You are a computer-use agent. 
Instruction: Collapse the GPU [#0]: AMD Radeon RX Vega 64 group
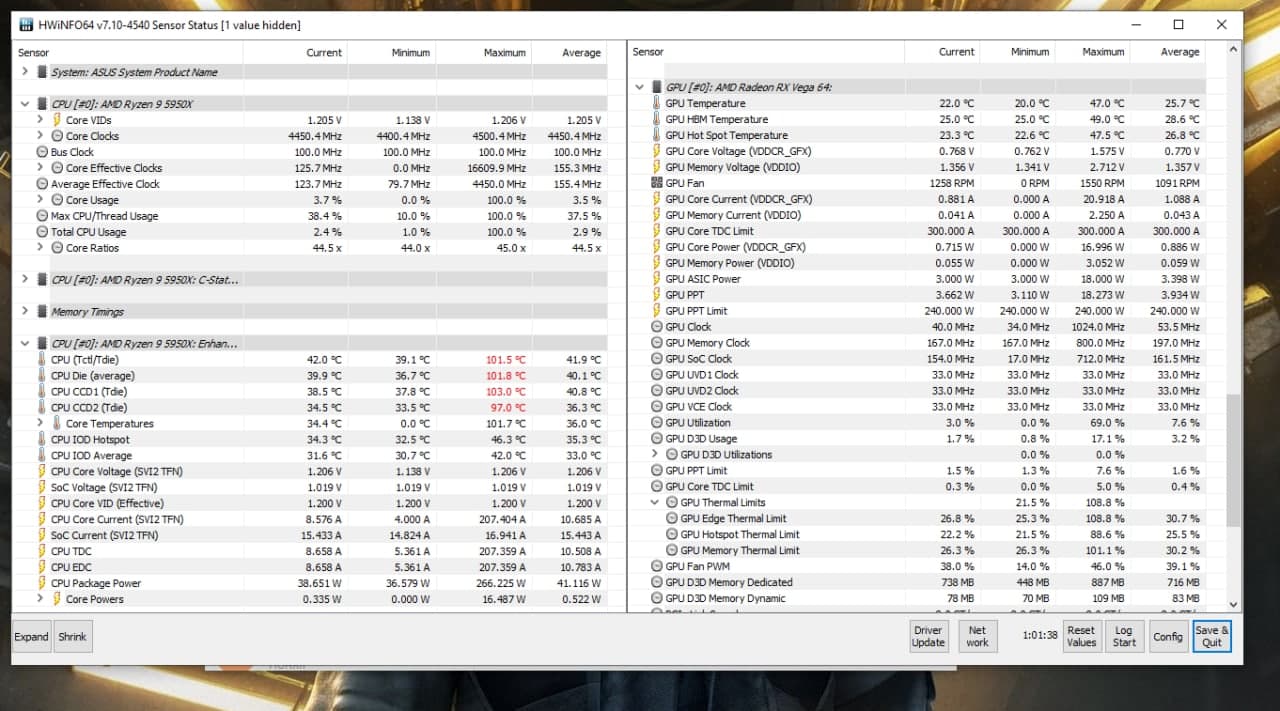640,87
